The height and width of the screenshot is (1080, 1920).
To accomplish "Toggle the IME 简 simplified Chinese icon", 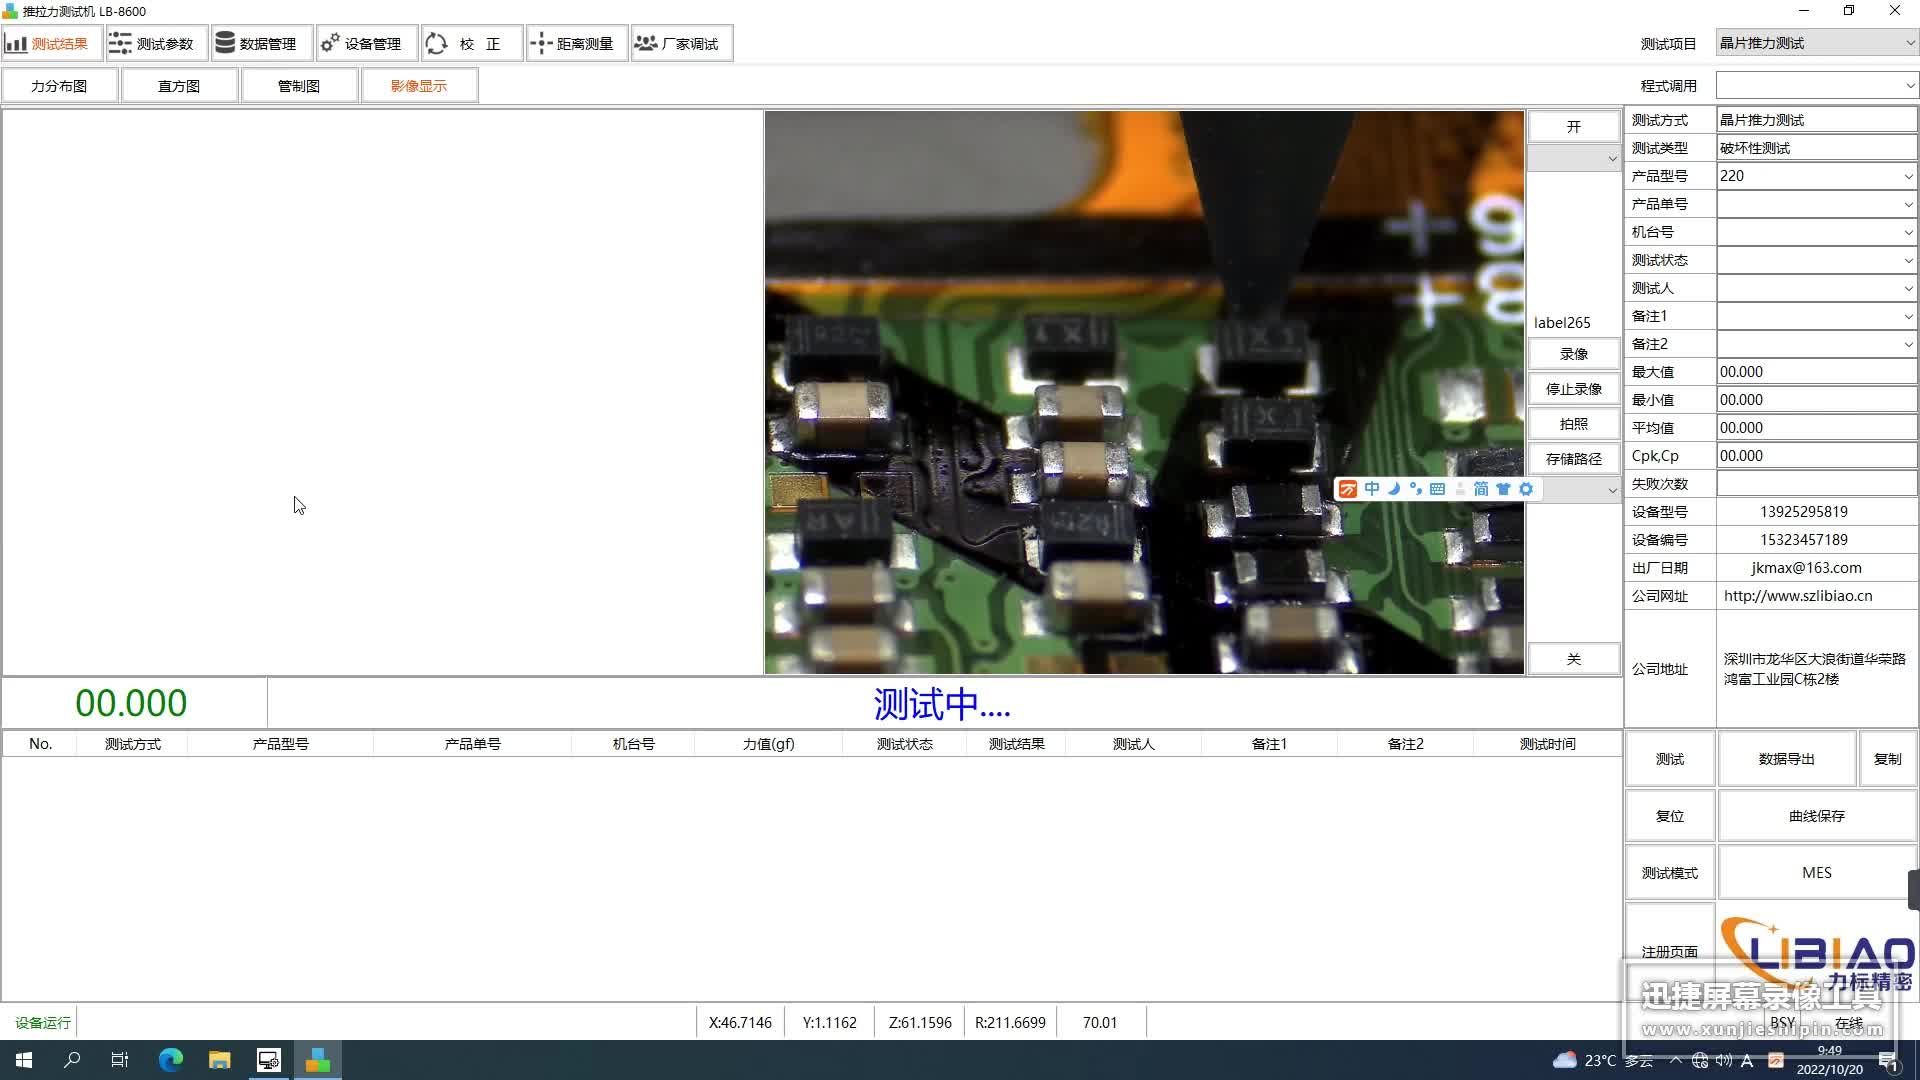I will (x=1481, y=489).
